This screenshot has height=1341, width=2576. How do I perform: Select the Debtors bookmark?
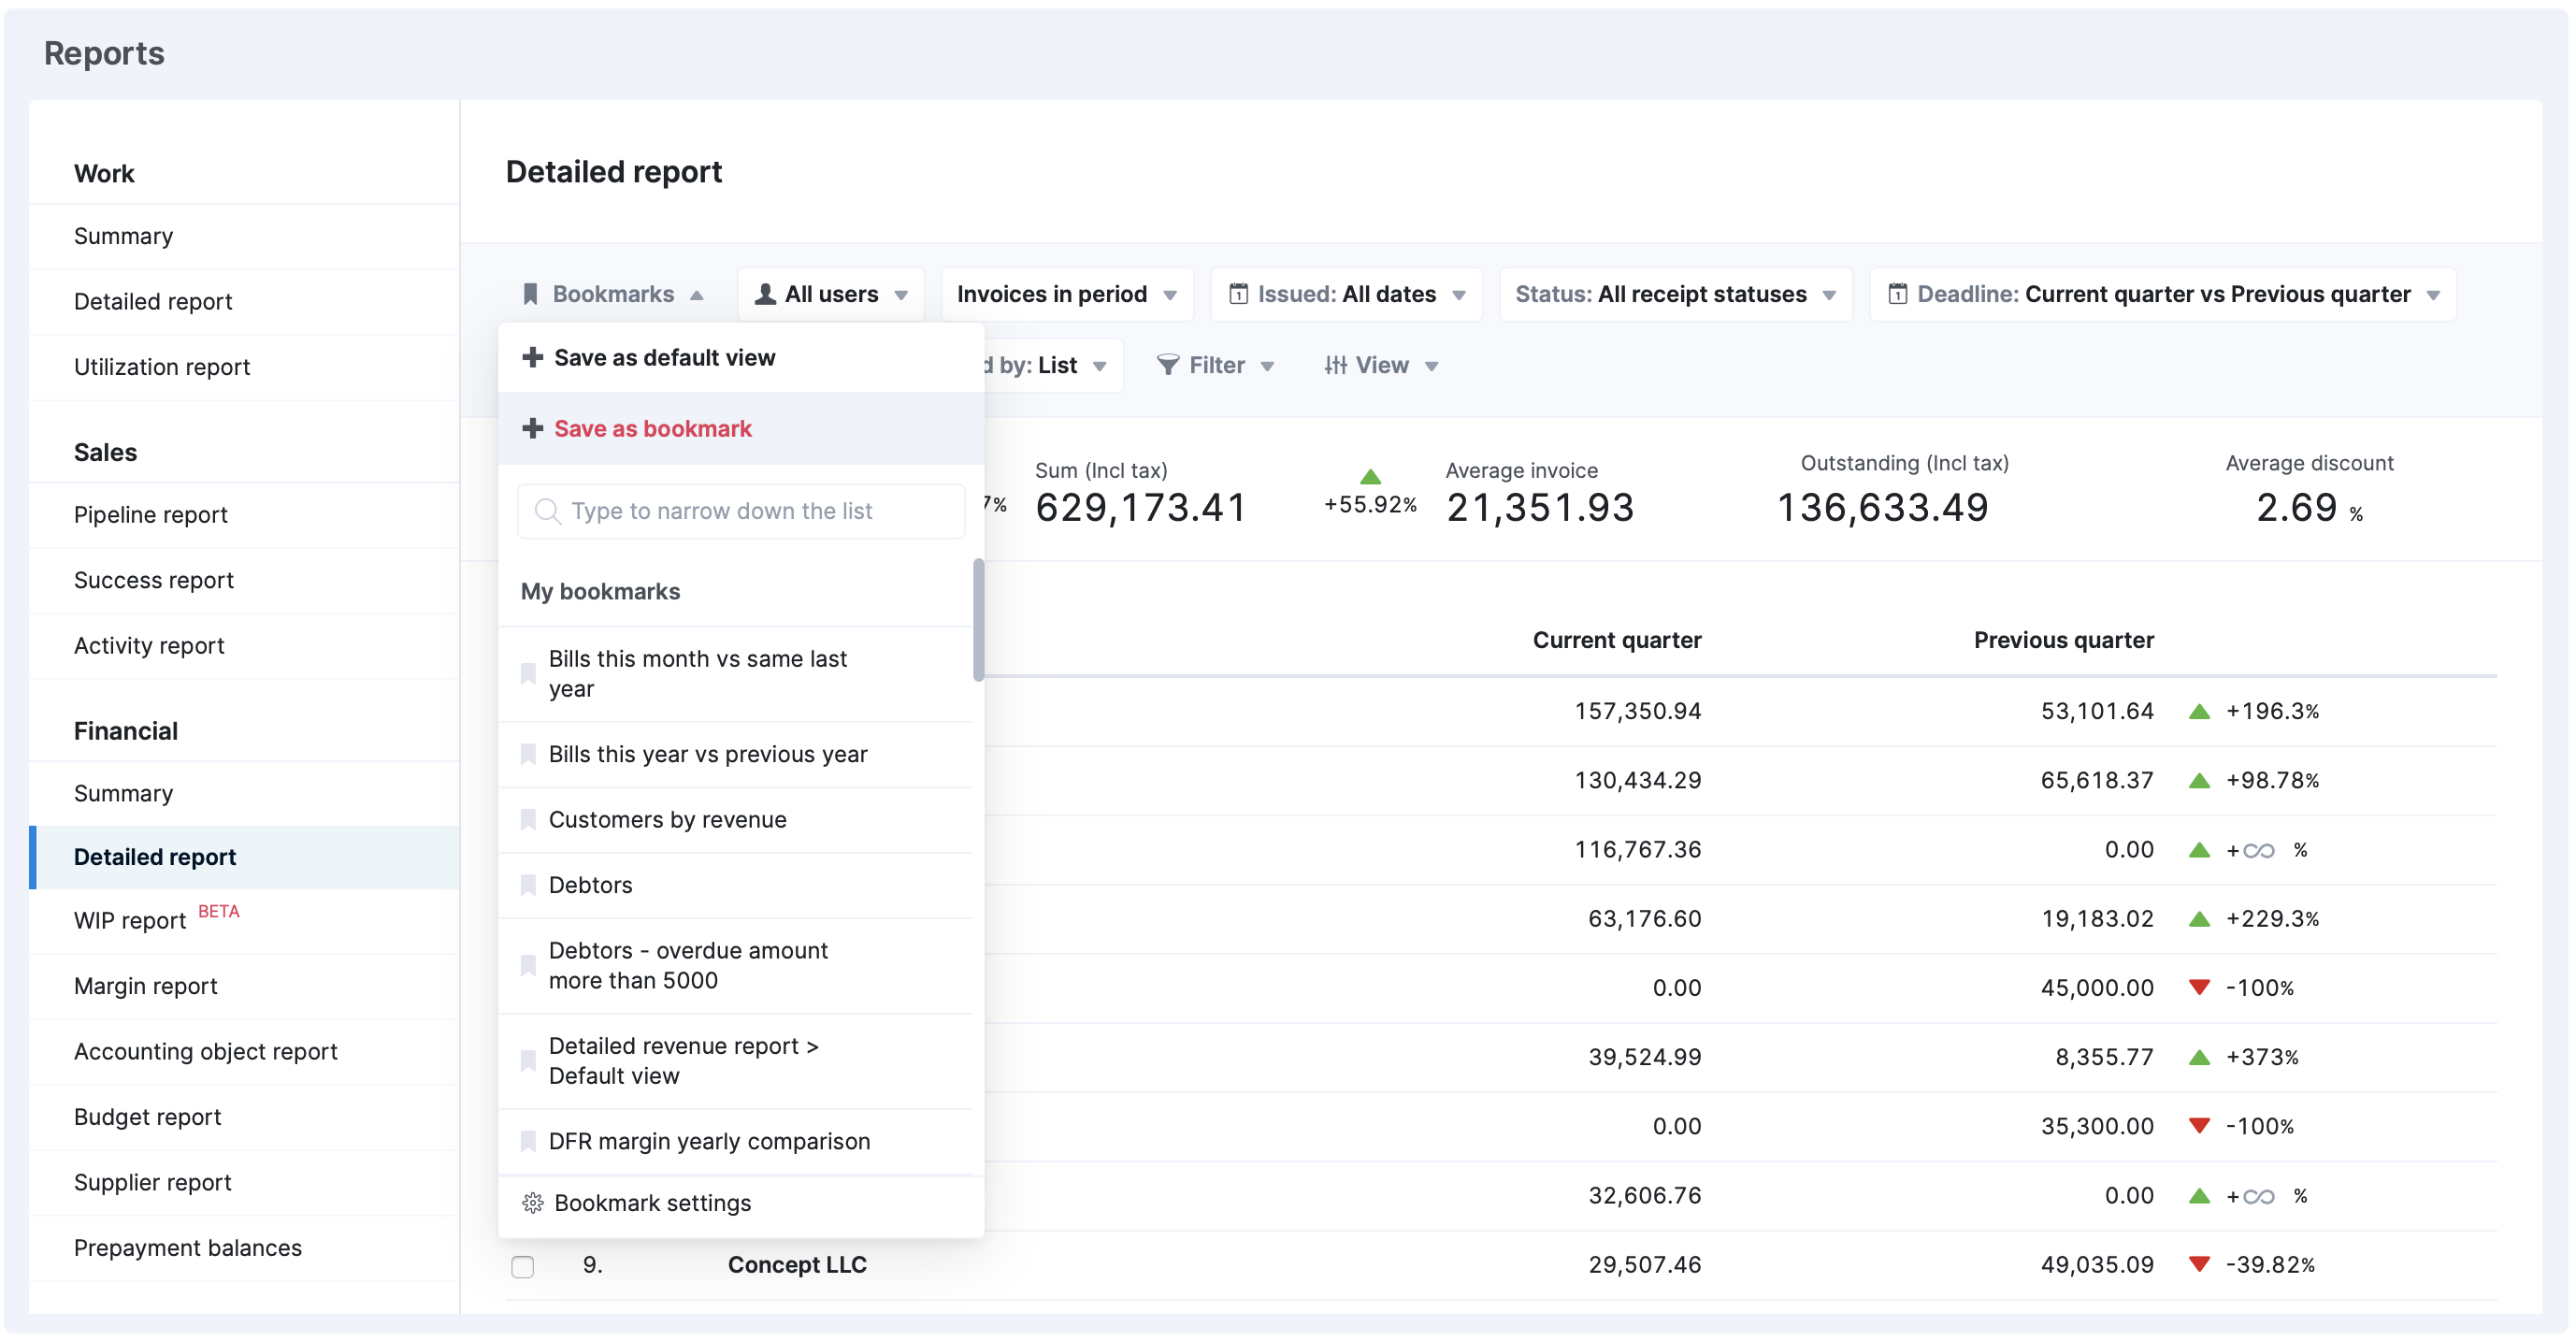pos(736,885)
